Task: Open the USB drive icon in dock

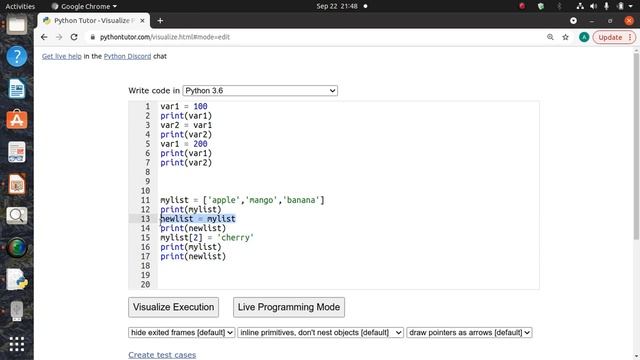Action: 17,311
